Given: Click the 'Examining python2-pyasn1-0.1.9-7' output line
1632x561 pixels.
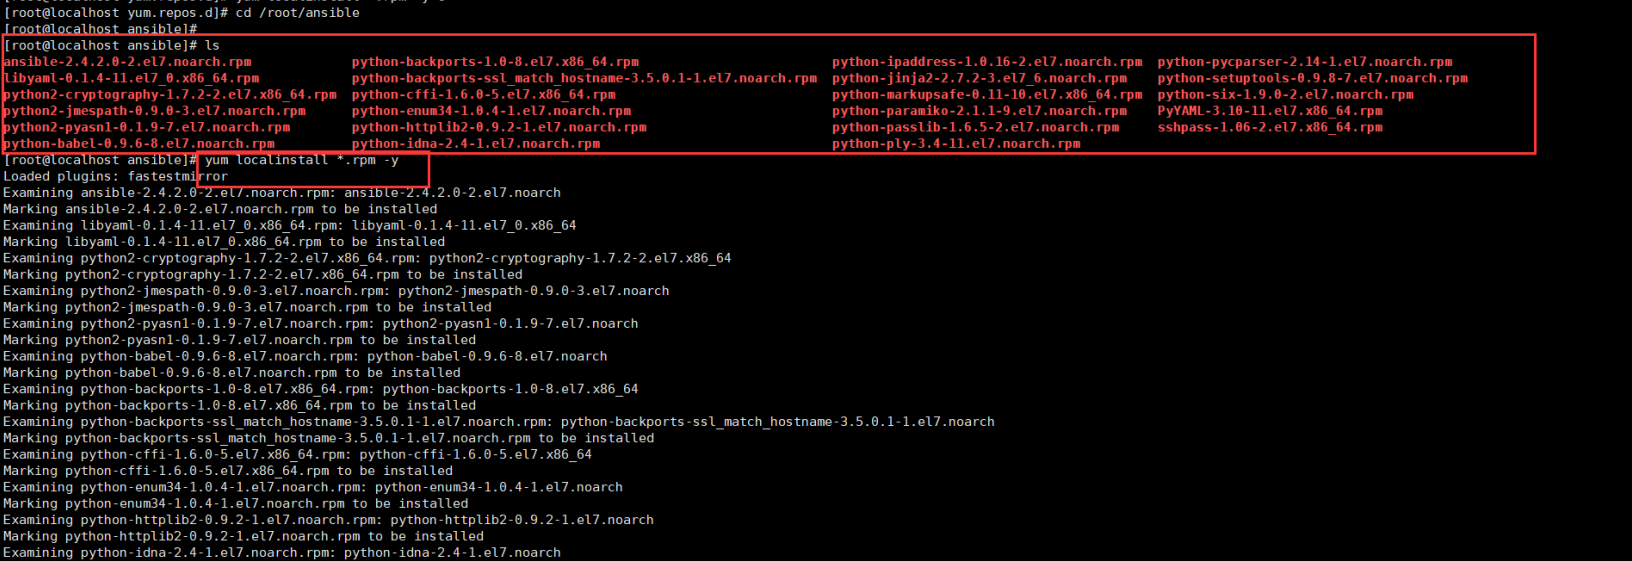Looking at the screenshot, I should click(x=321, y=324).
